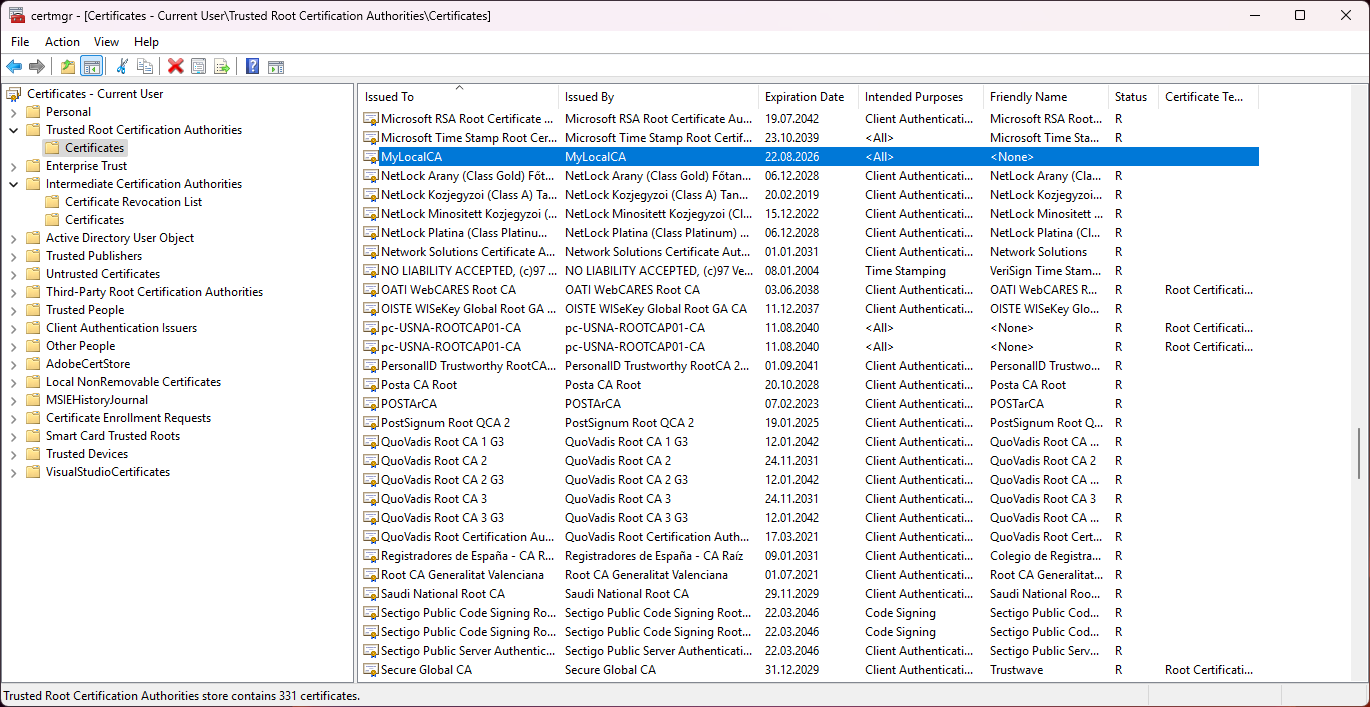1370x707 pixels.
Task: Sort by the Intended Purposes column header
Action: pos(921,97)
